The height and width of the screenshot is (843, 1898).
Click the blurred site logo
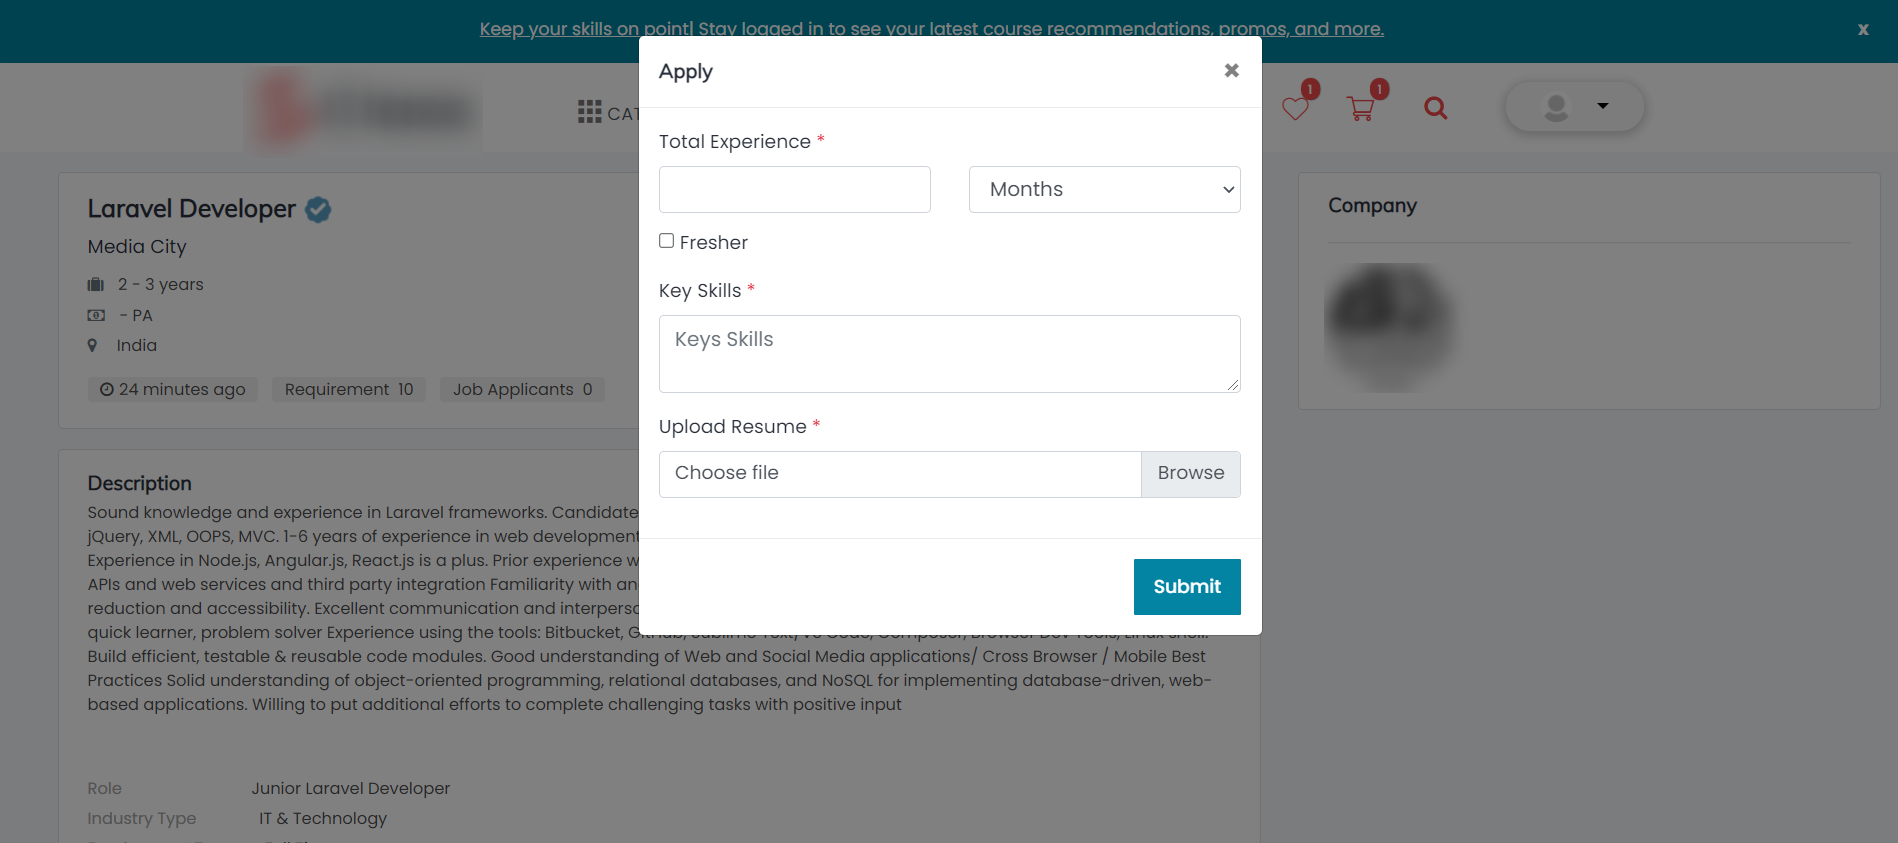[x=365, y=110]
